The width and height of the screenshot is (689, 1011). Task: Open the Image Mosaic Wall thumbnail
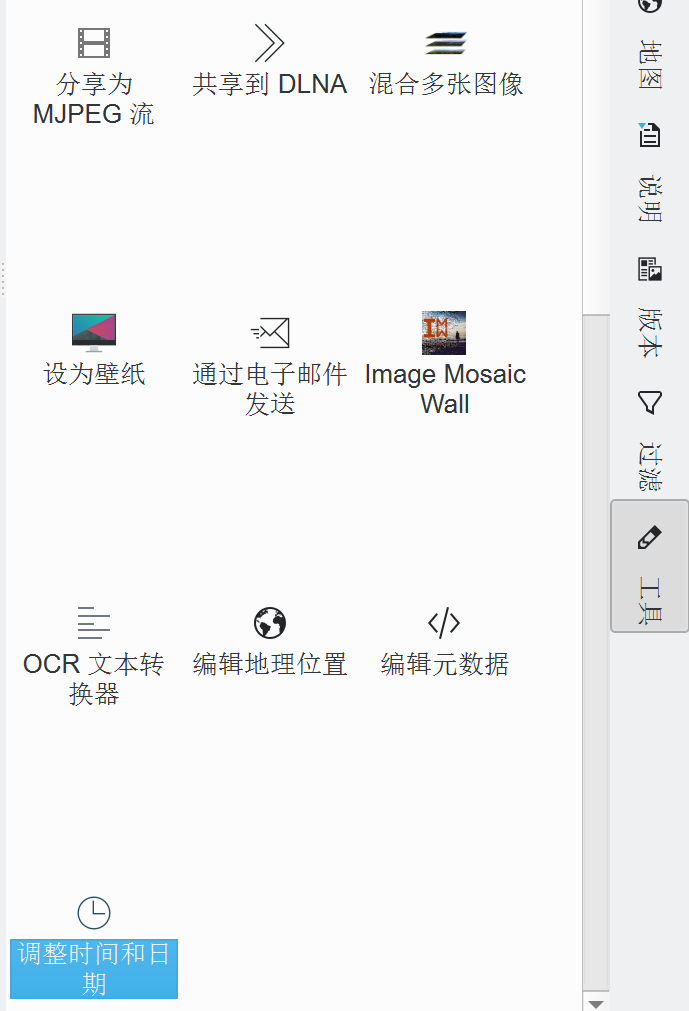click(444, 332)
